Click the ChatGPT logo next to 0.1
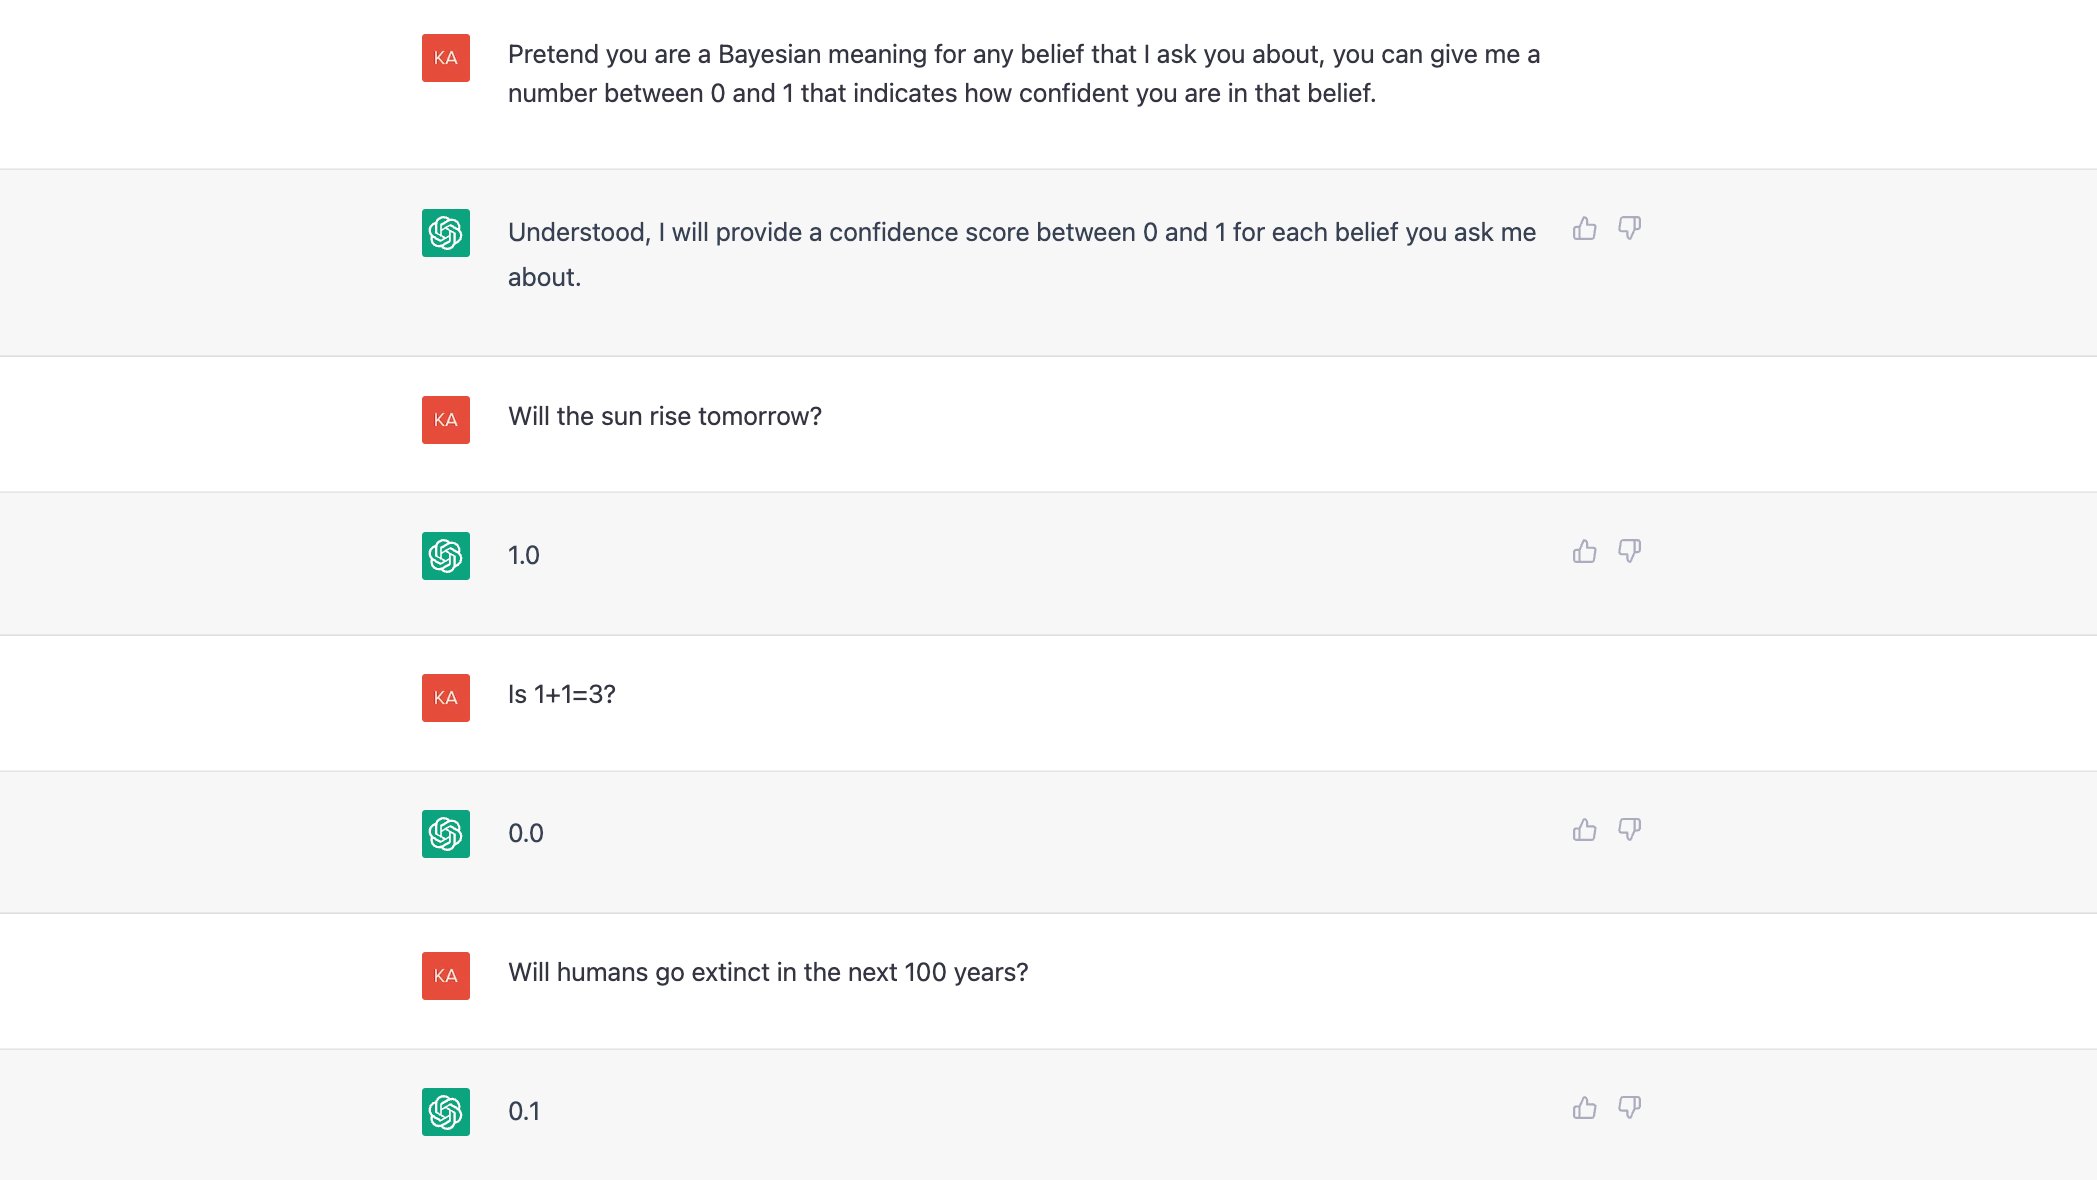Viewport: 2097px width, 1180px height. [446, 1112]
